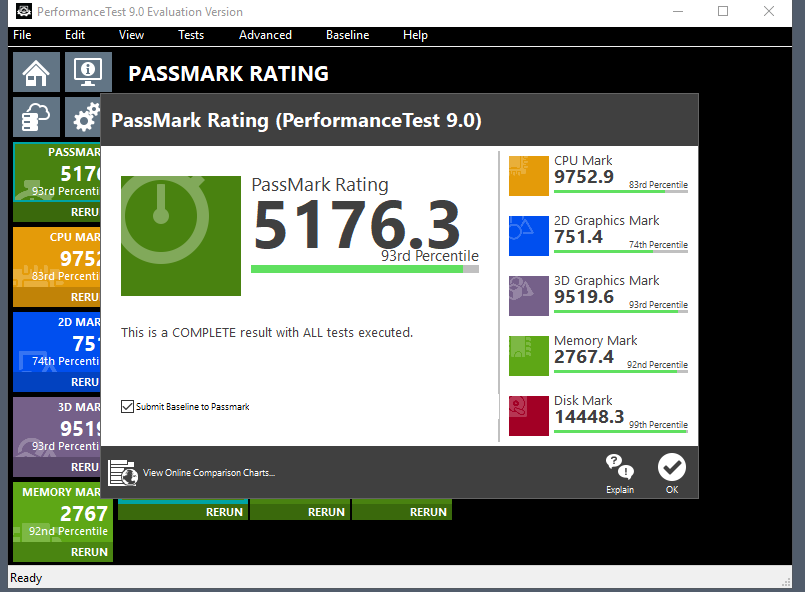Click the CPU Mark 83rd percentile bar
The image size is (805, 592).
[621, 192]
